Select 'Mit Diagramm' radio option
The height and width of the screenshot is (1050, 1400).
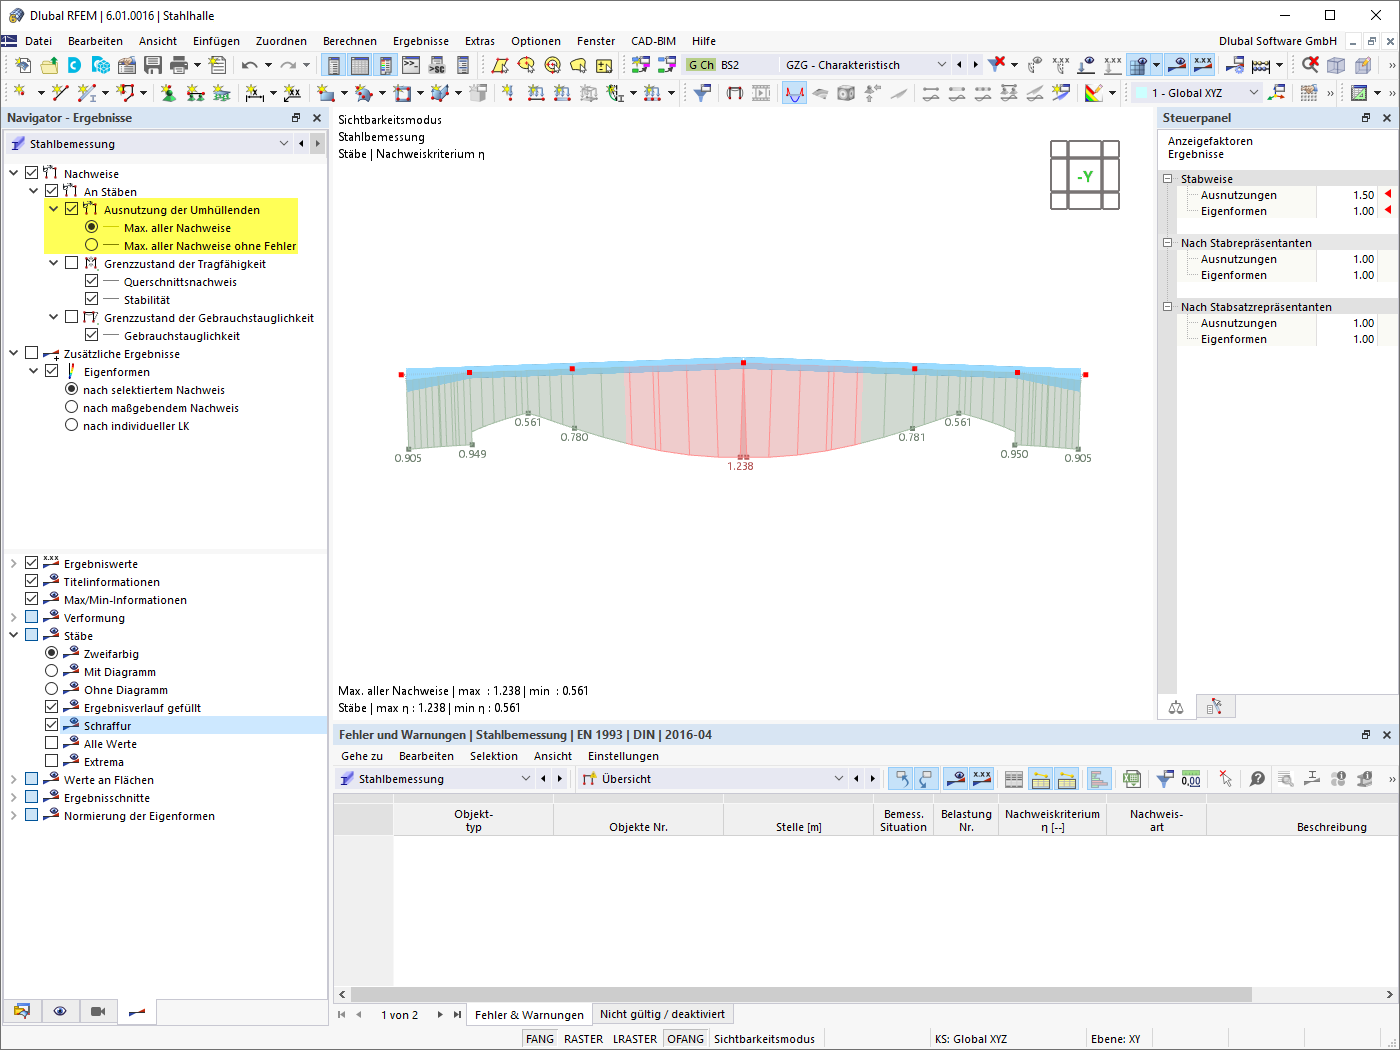52,671
